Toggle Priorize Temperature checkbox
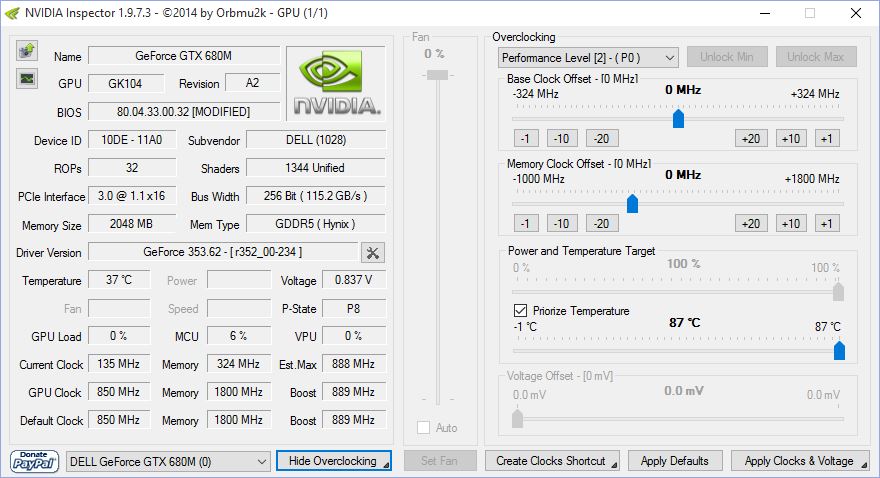The height and width of the screenshot is (478, 880). coord(520,310)
